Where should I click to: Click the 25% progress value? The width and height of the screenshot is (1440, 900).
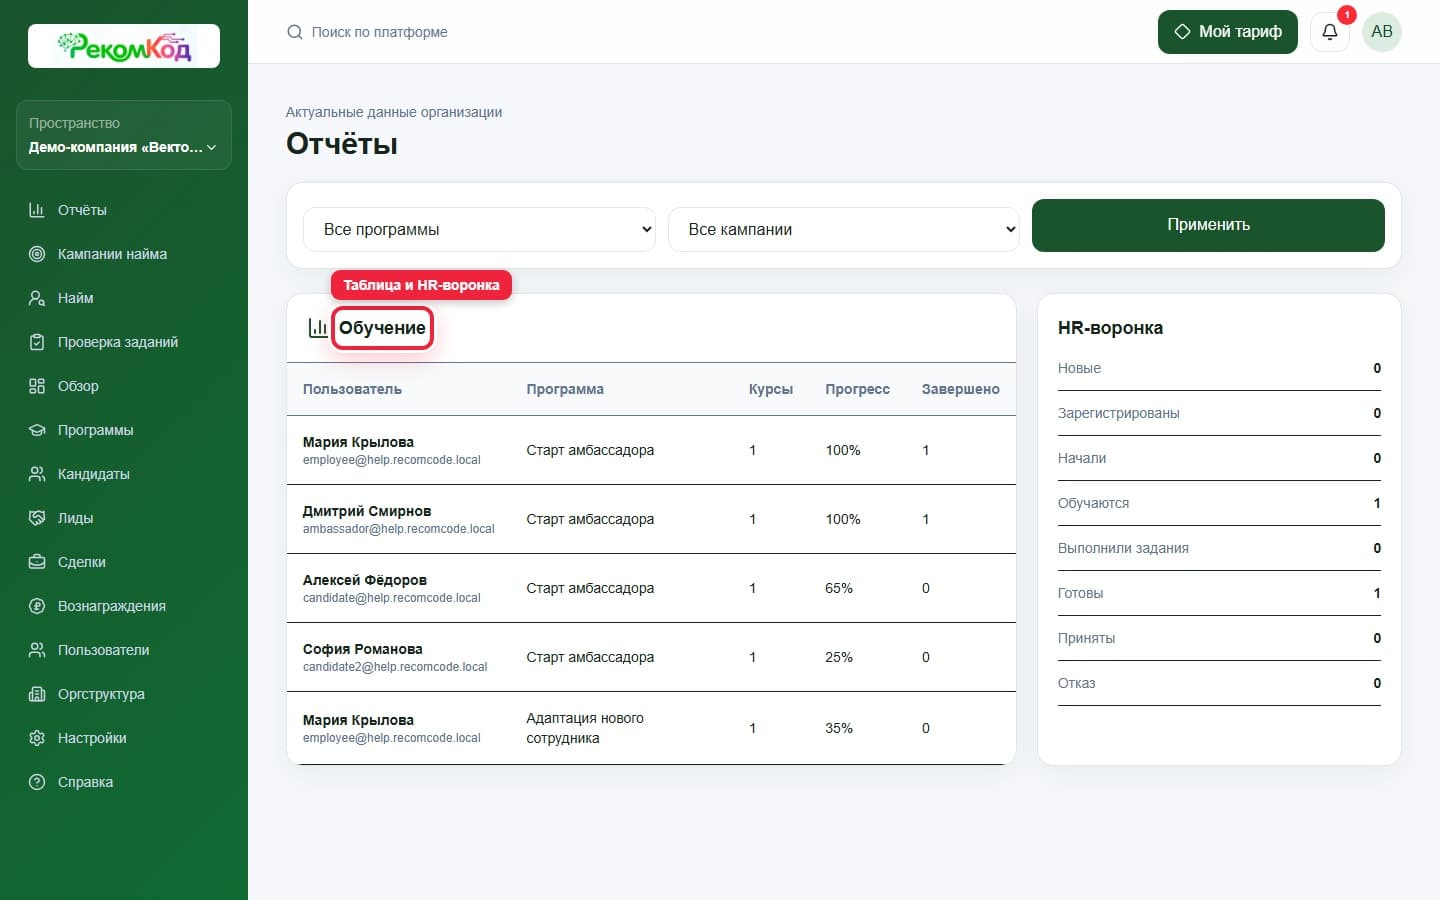(x=839, y=657)
